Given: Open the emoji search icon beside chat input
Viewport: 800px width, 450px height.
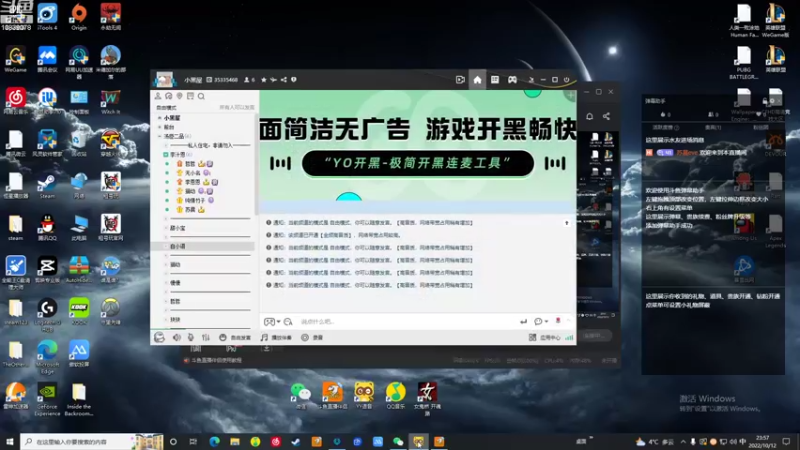Looking at the screenshot, I should tap(288, 321).
